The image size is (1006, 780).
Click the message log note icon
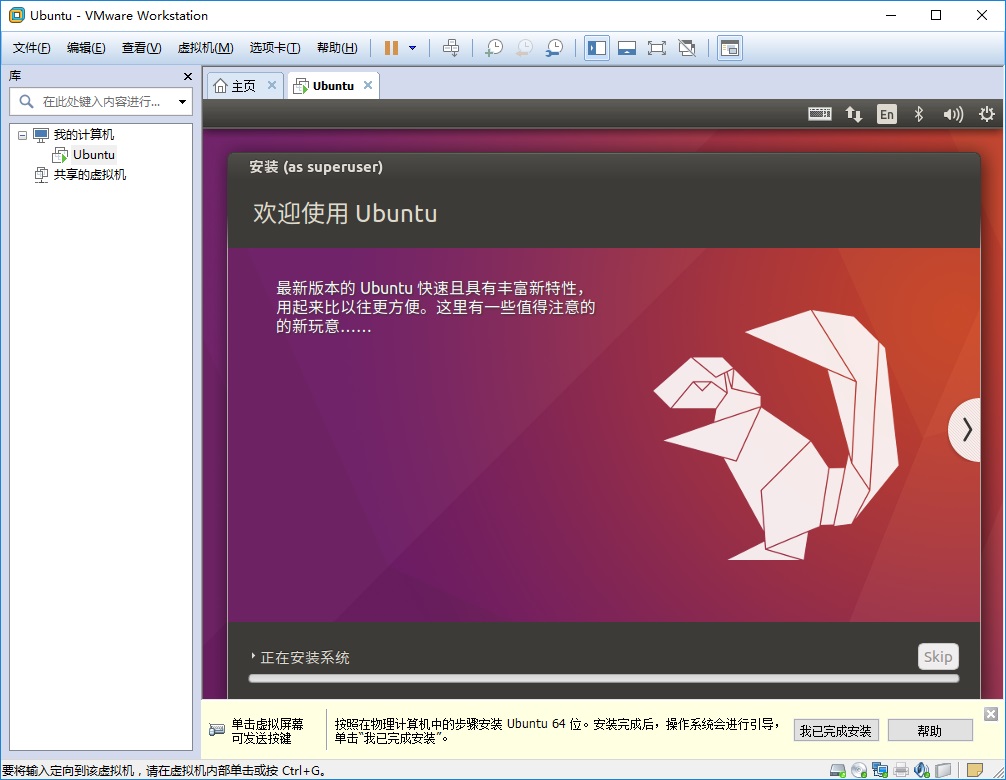[x=975, y=770]
